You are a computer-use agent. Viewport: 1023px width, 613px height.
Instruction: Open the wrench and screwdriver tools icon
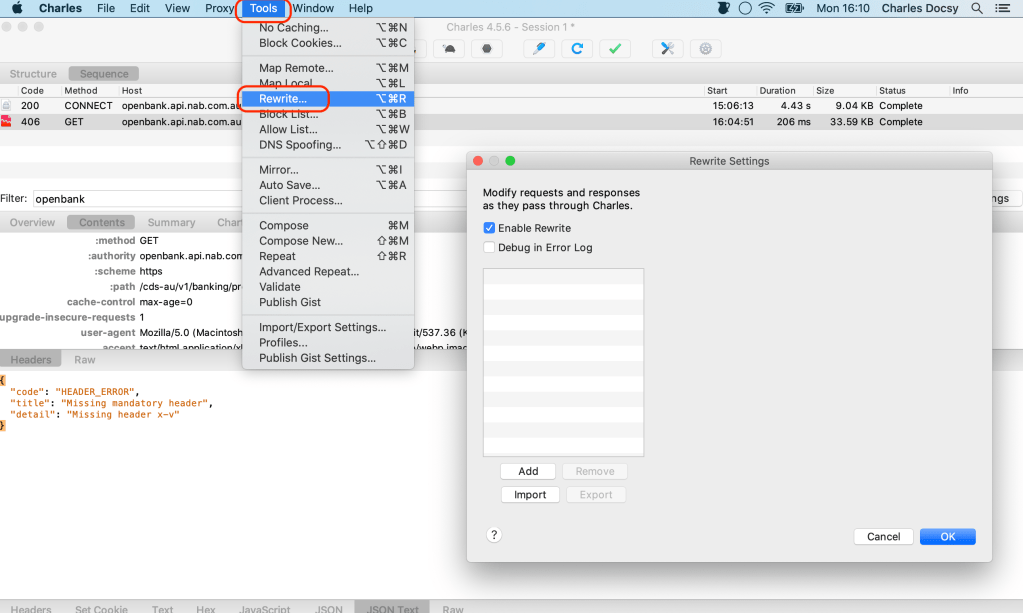click(667, 48)
